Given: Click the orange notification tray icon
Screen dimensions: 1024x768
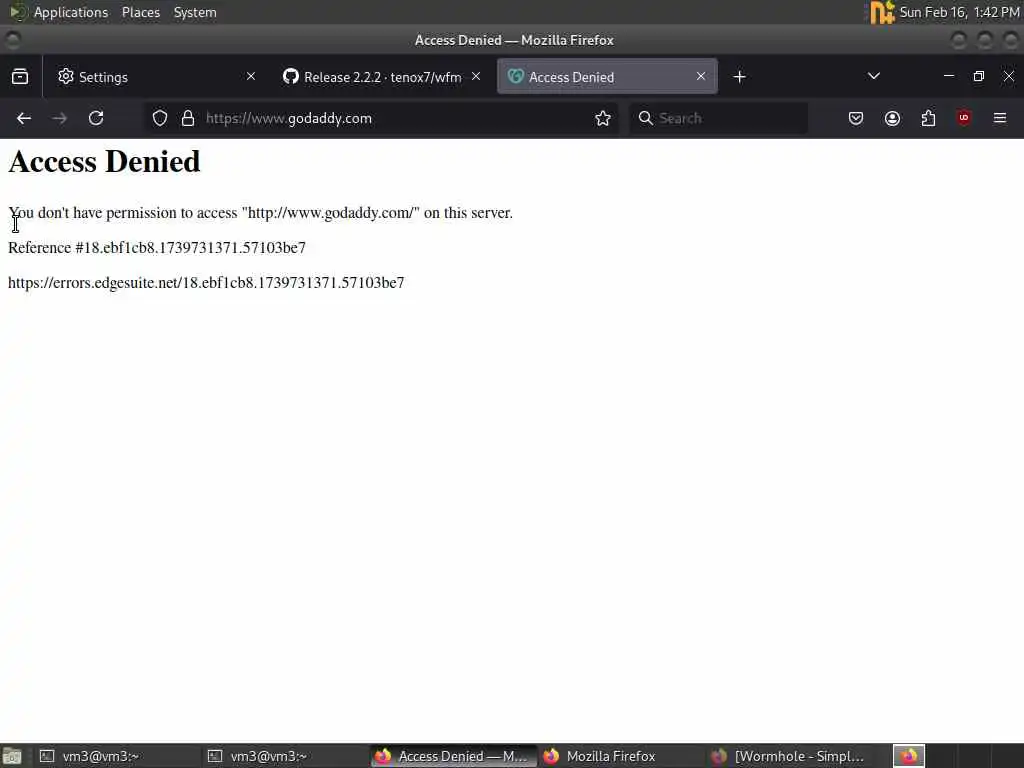Looking at the screenshot, I should pos(882,12).
